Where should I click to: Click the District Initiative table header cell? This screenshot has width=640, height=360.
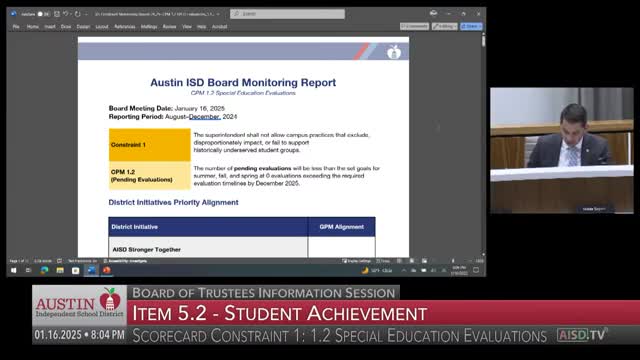click(x=208, y=227)
